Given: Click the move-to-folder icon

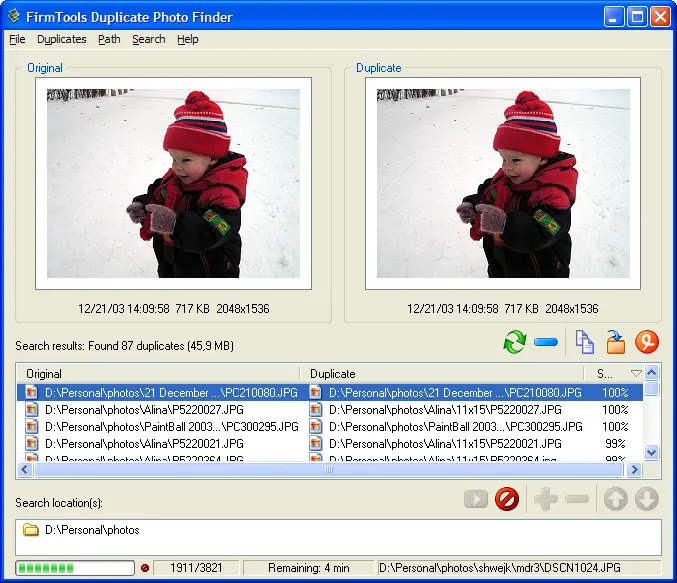Looking at the screenshot, I should [x=616, y=343].
